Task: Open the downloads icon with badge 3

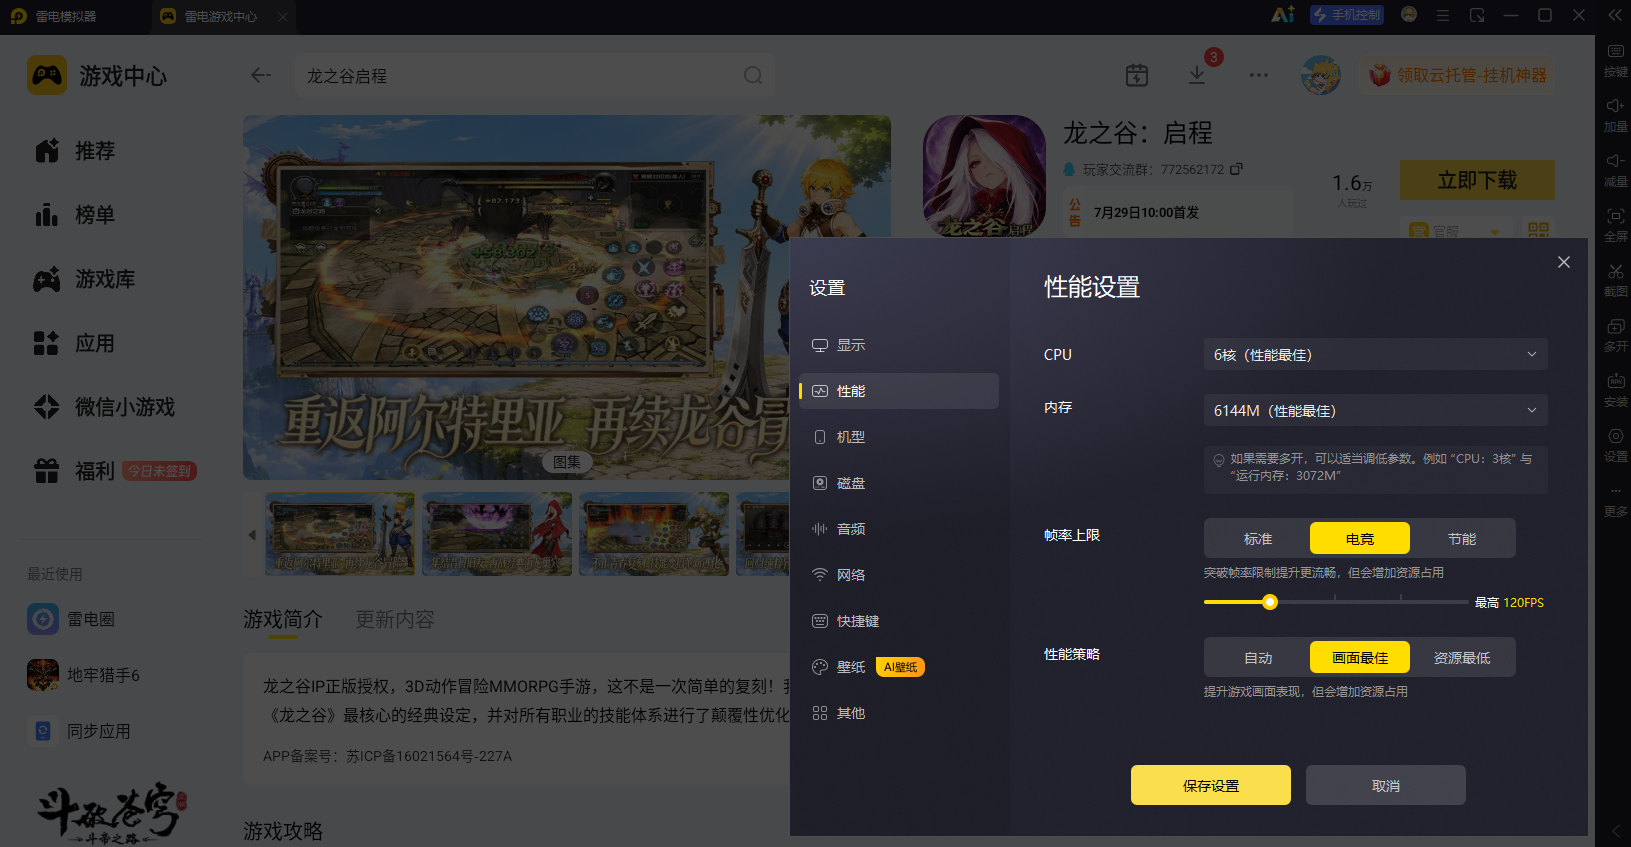Action: [x=1197, y=75]
